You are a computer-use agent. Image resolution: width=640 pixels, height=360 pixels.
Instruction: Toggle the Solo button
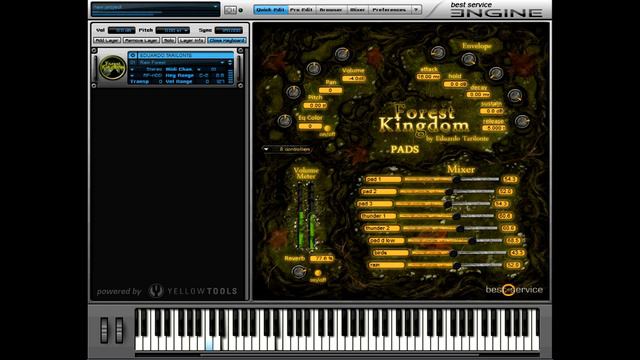click(x=169, y=40)
